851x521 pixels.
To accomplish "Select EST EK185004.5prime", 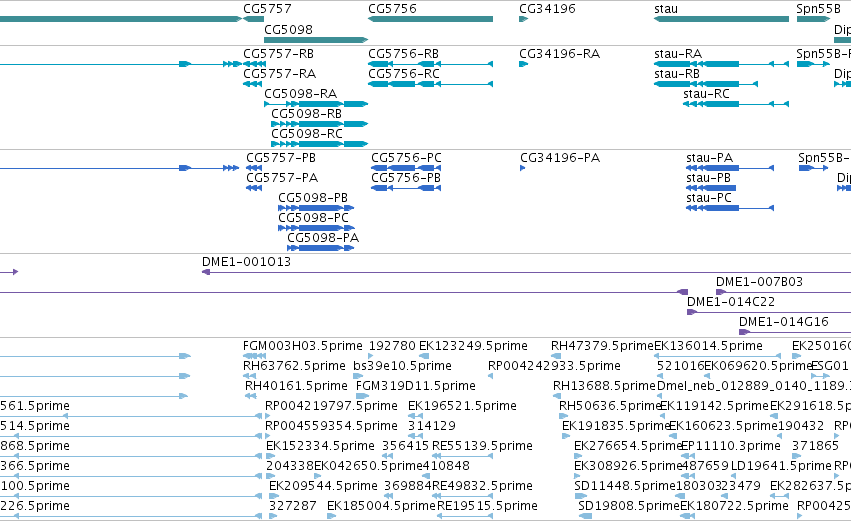I will 382,506.
